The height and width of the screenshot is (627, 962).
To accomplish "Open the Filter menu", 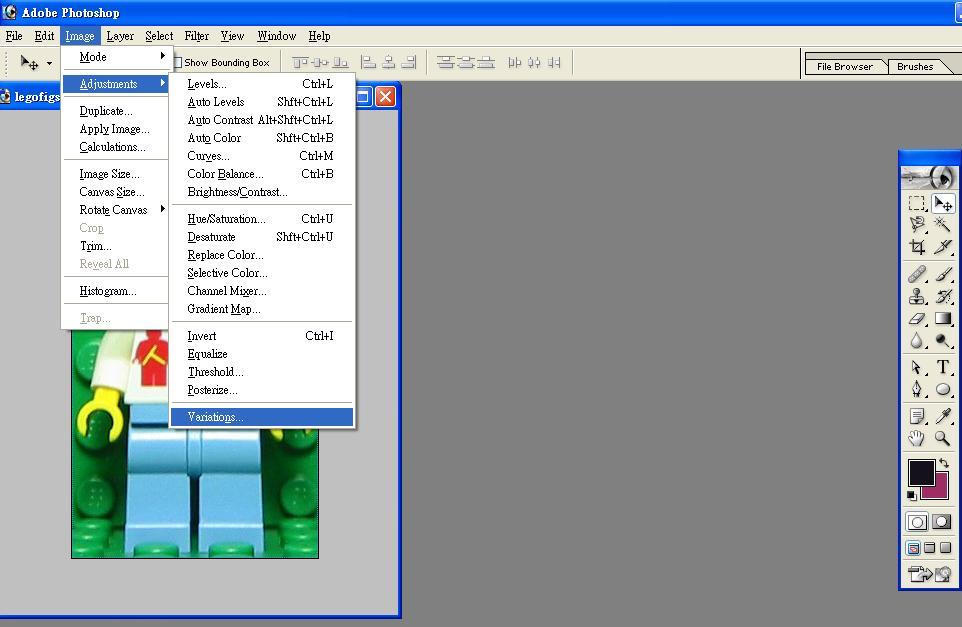I will coord(197,36).
